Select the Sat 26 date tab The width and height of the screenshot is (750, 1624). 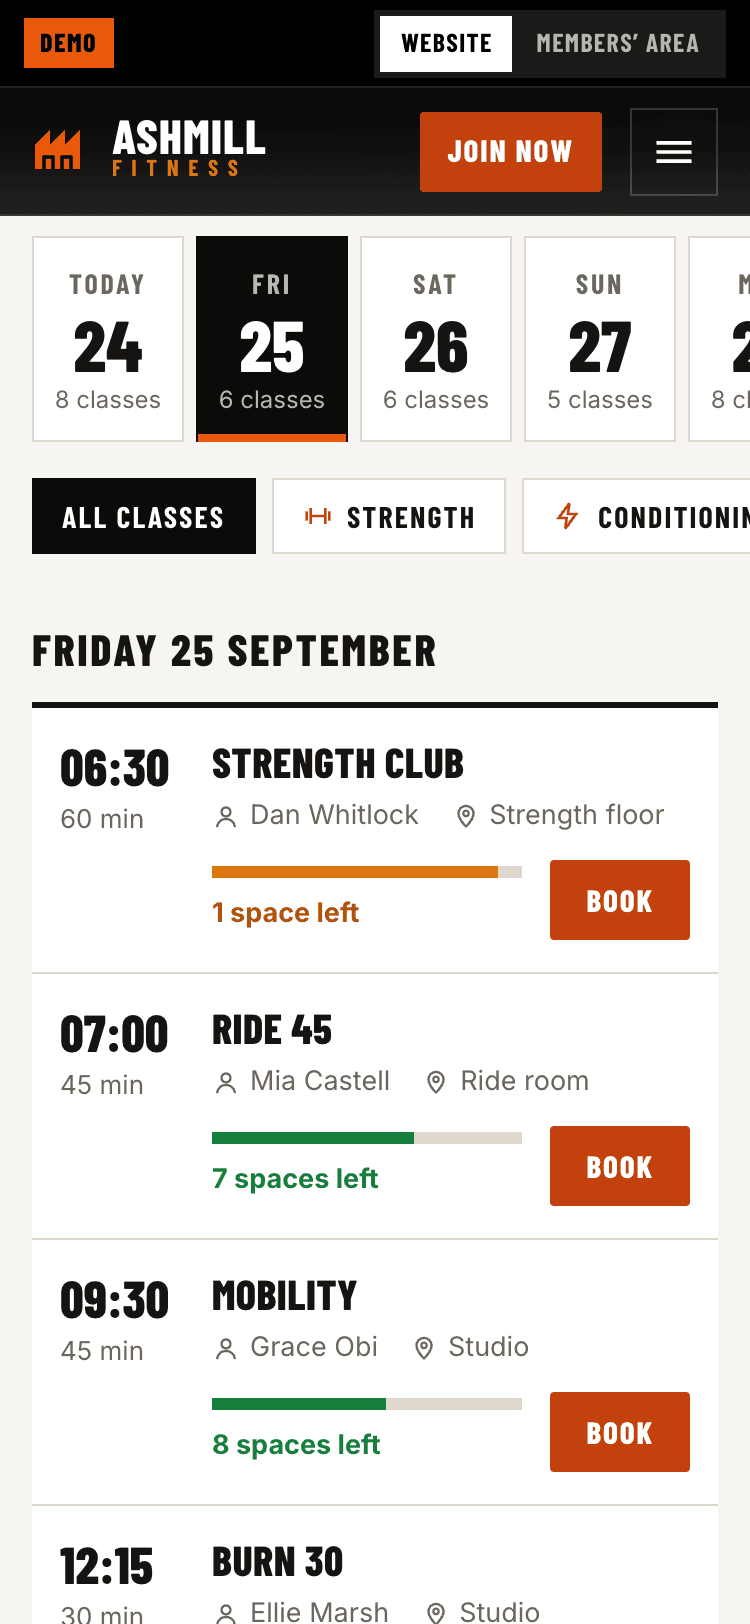tap(436, 339)
